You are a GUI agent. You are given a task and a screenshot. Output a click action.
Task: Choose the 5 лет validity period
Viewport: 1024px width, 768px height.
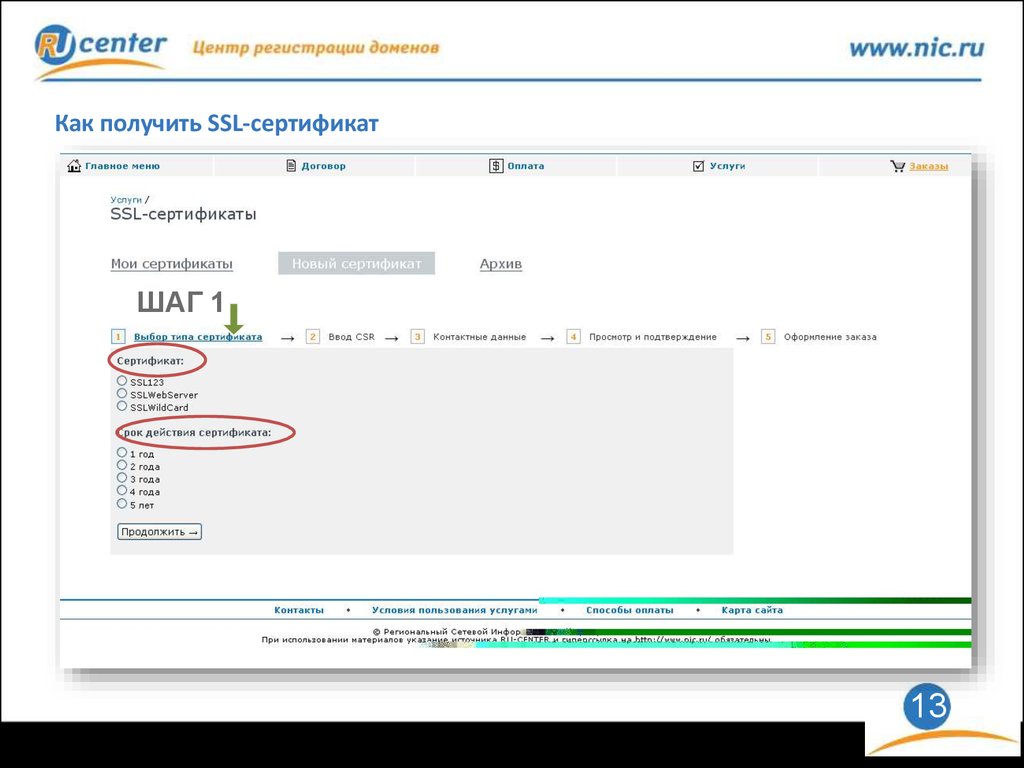point(122,504)
